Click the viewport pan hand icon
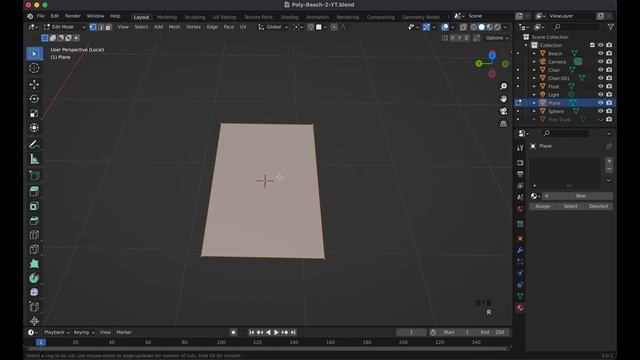The image size is (640, 360). [504, 99]
